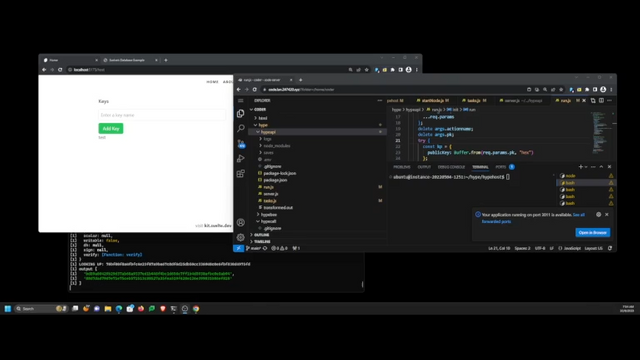The height and width of the screenshot is (360, 640).
Task: Click new terminal plus icon
Action: (x=580, y=167)
